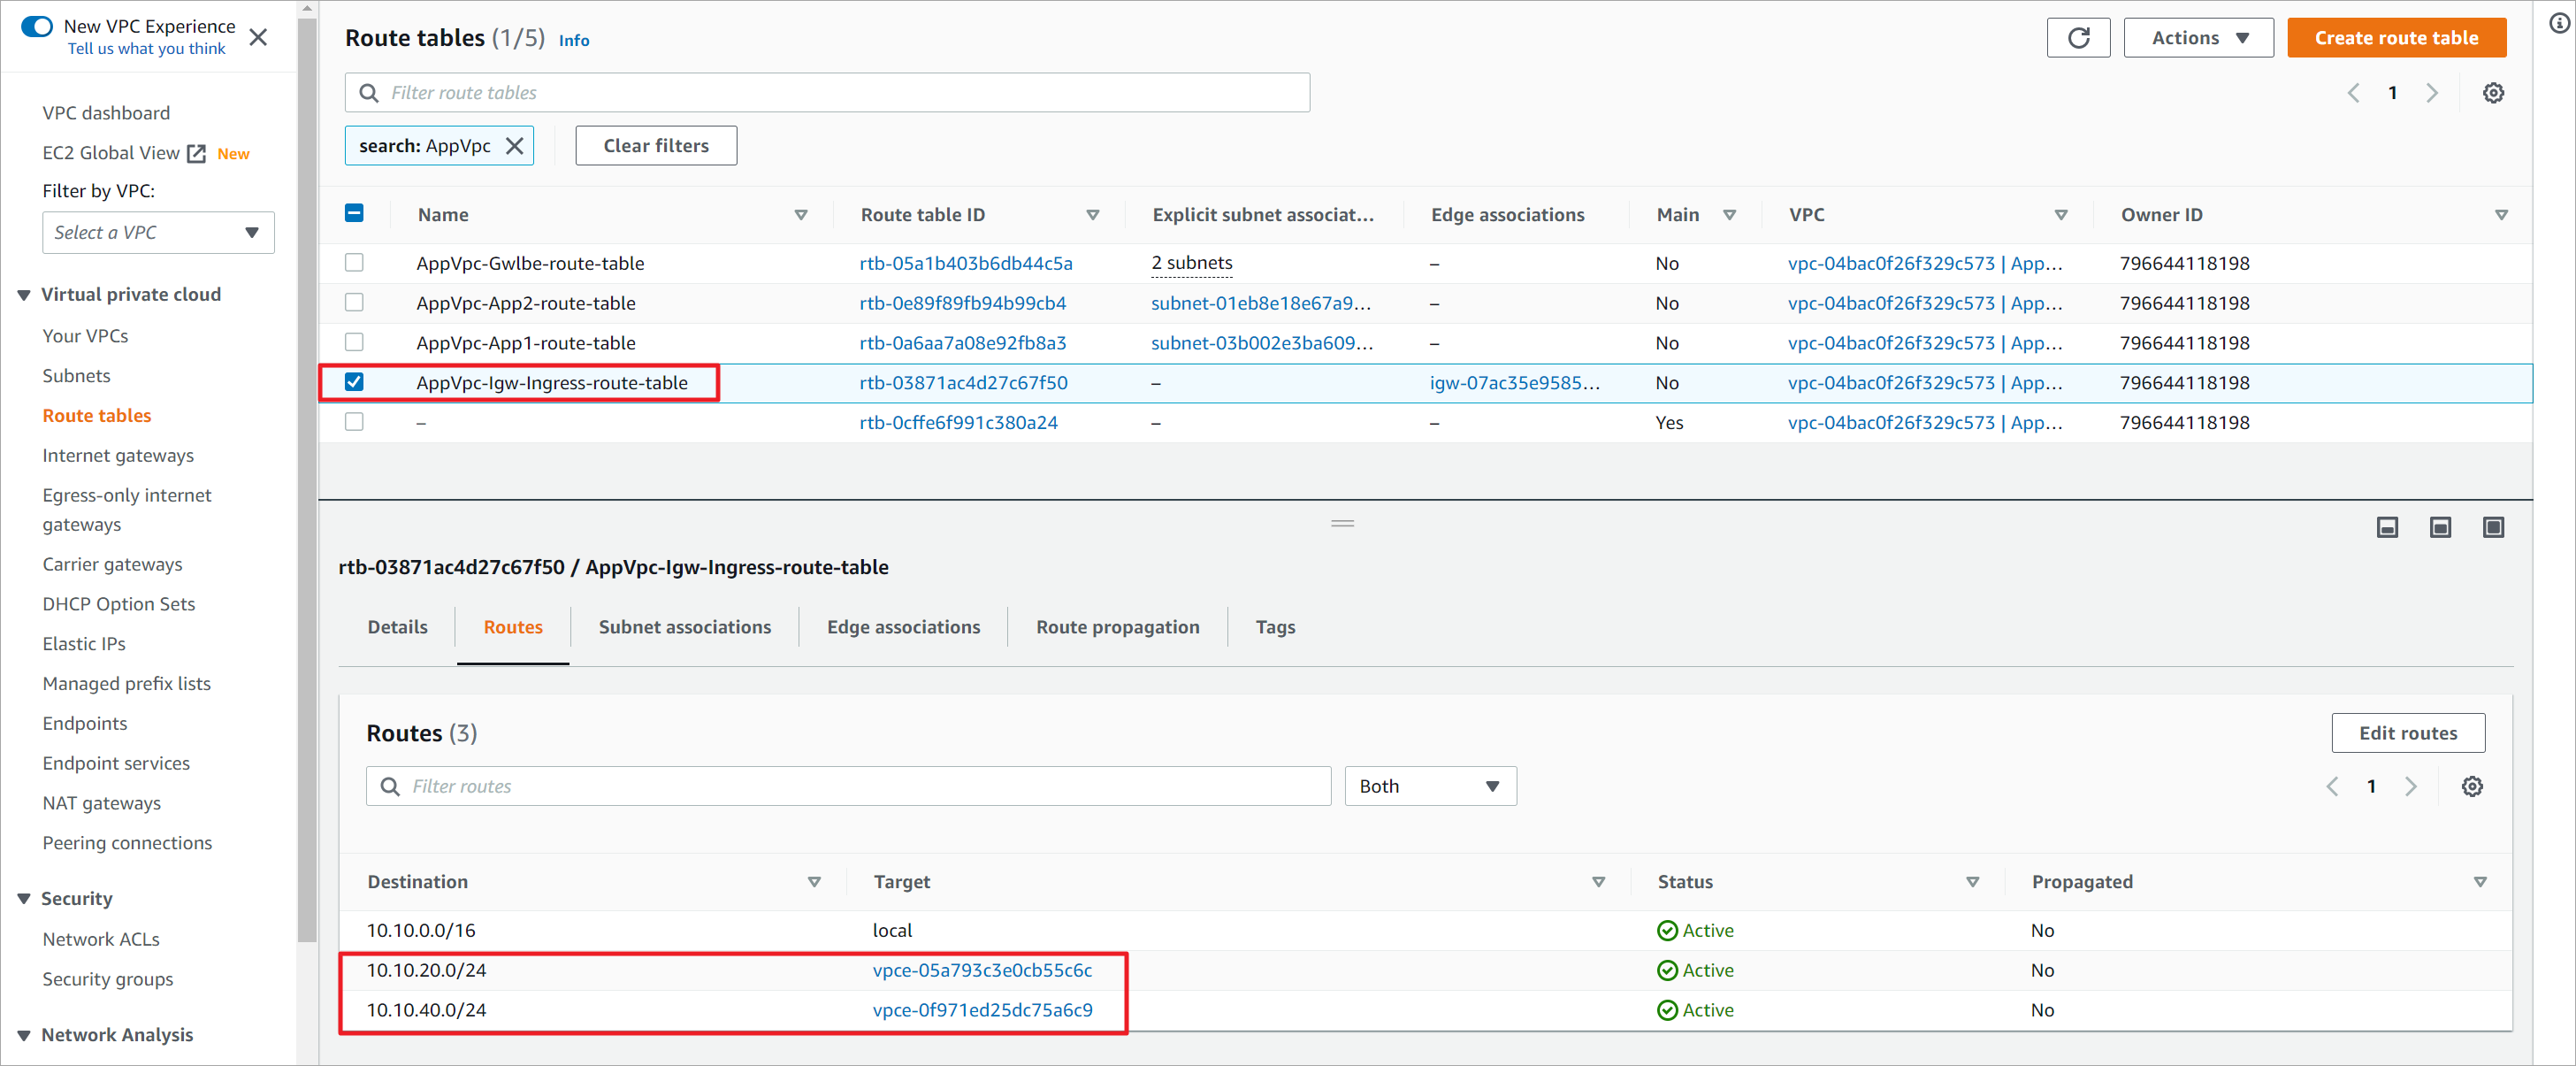
Task: Collapse the Virtual private cloud section
Action: [x=24, y=295]
